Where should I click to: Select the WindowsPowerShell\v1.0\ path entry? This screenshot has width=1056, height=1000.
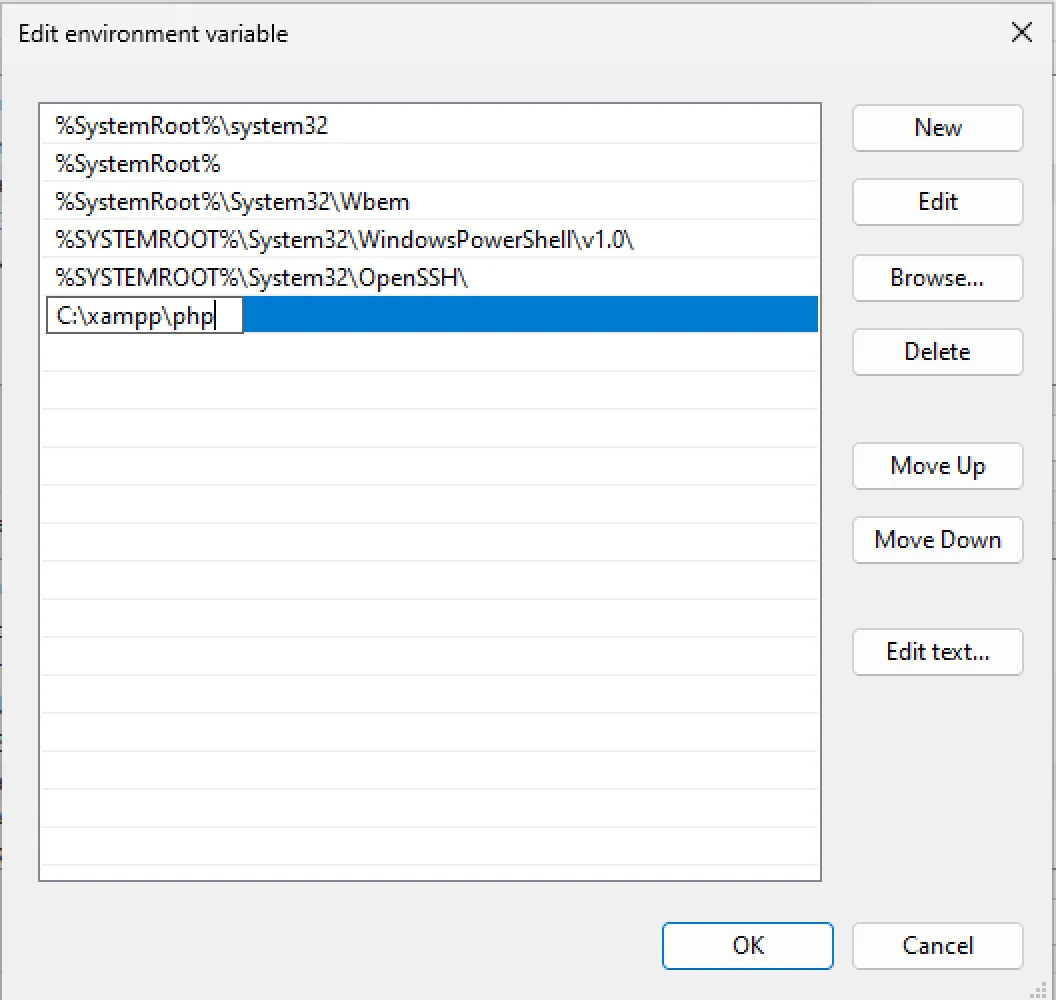[430, 239]
